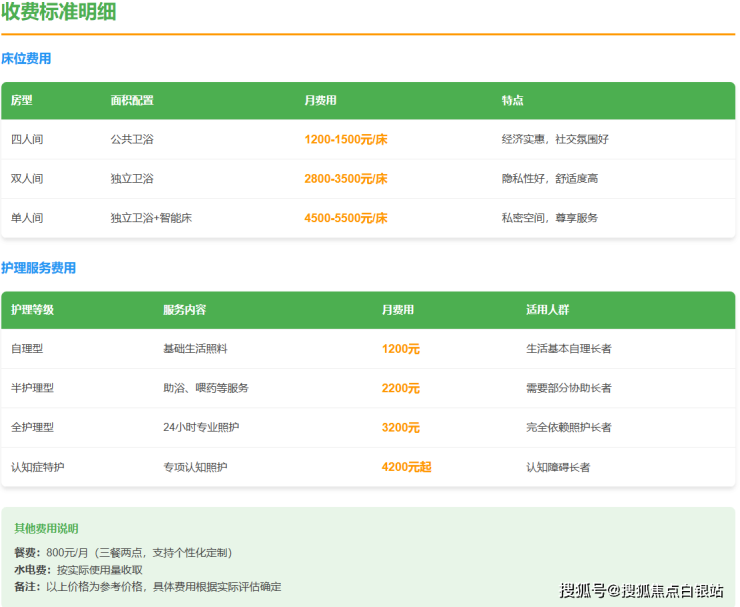Click the 4200元起 price for 认知症特护
The image size is (740, 607).
[x=406, y=466]
